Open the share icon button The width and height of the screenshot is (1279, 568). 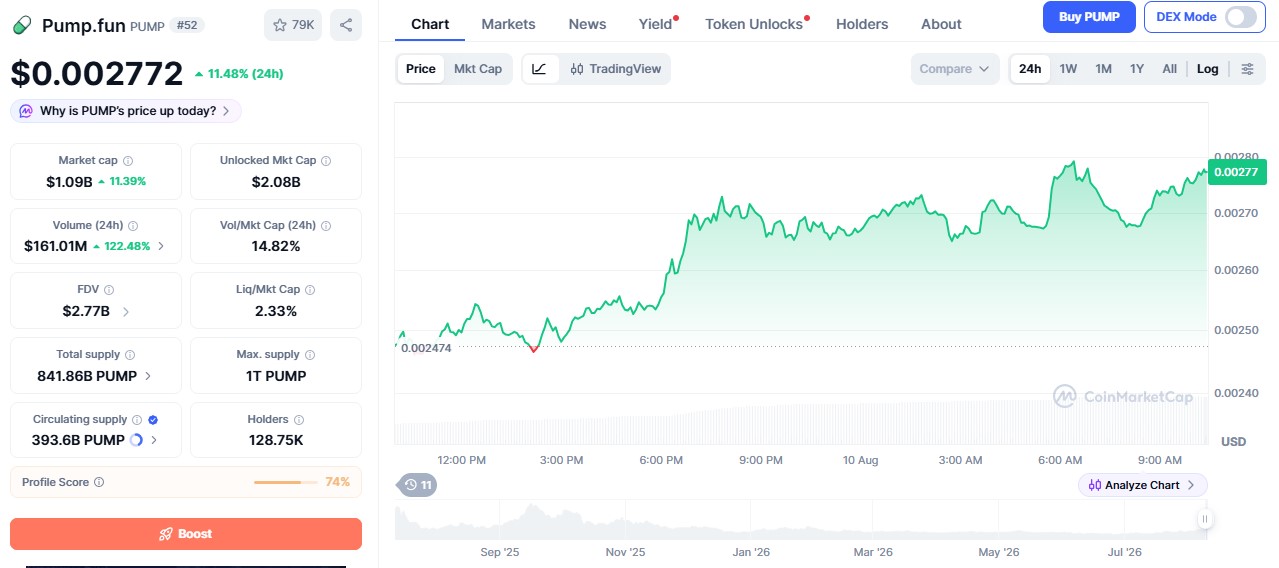[346, 25]
